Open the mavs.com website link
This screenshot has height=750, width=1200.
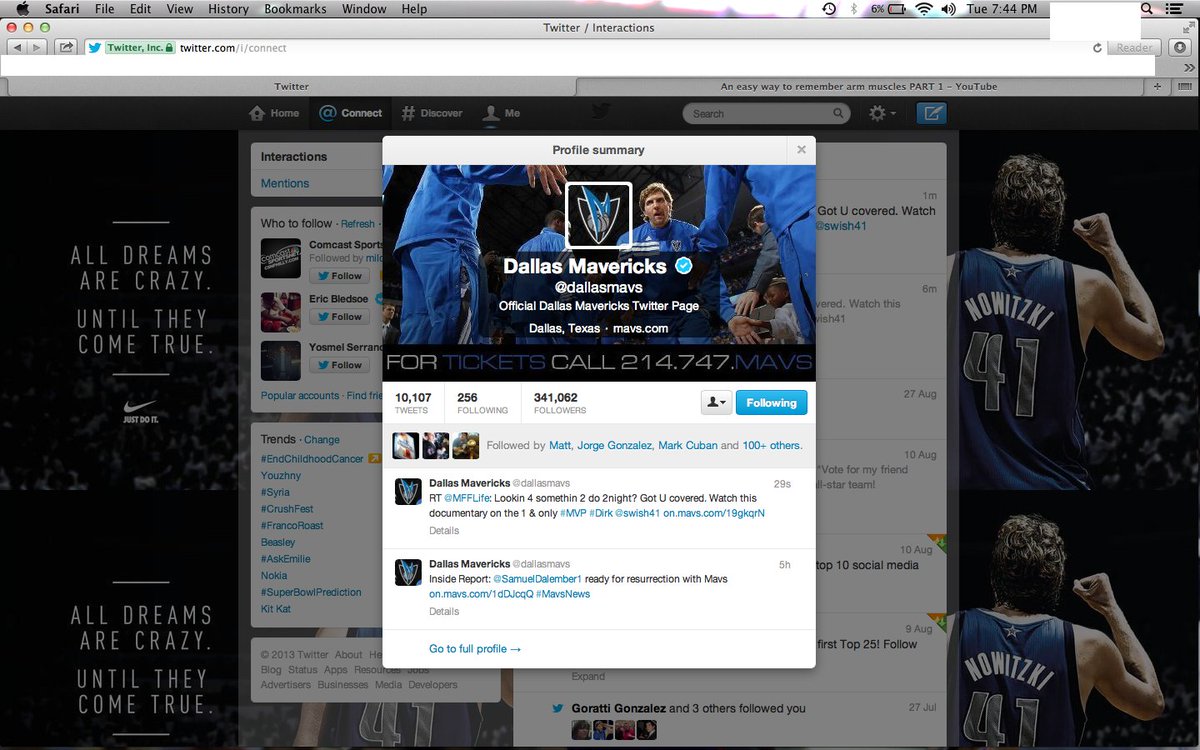point(640,328)
